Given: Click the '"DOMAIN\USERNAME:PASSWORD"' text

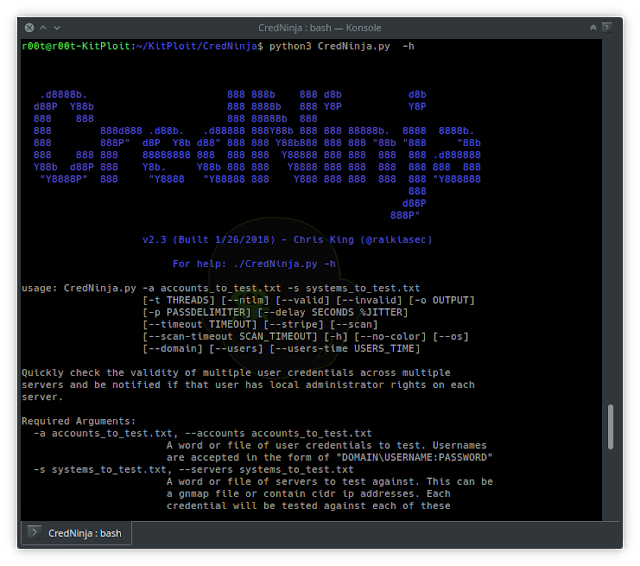Looking at the screenshot, I should [414, 457].
